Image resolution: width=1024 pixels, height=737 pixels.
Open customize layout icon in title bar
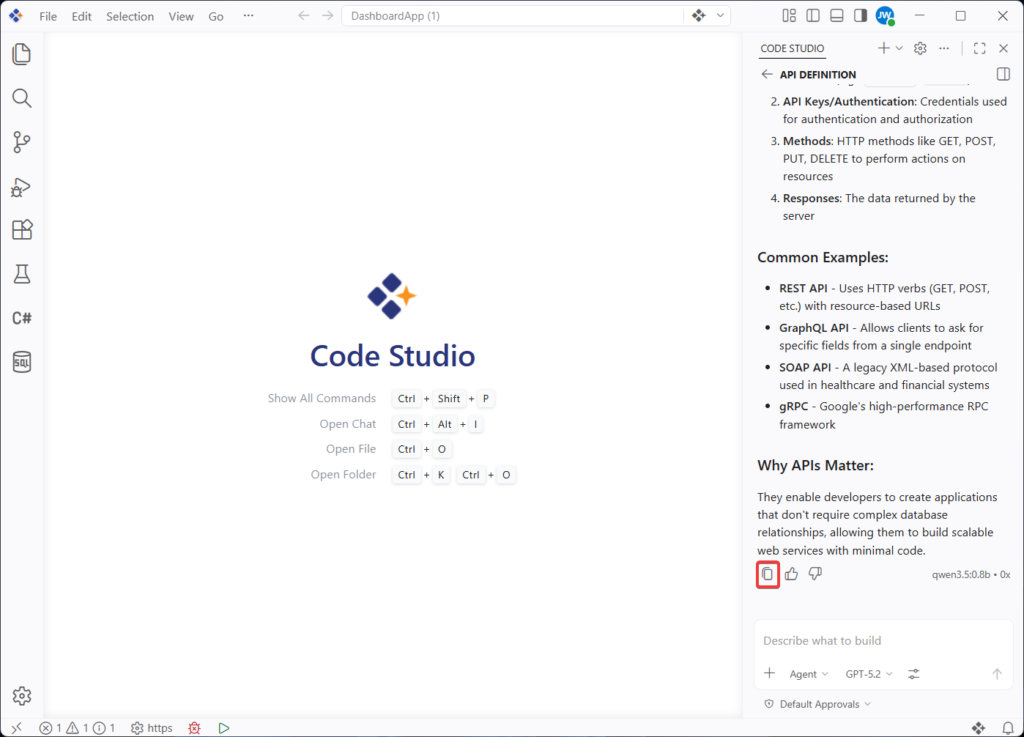pos(789,16)
